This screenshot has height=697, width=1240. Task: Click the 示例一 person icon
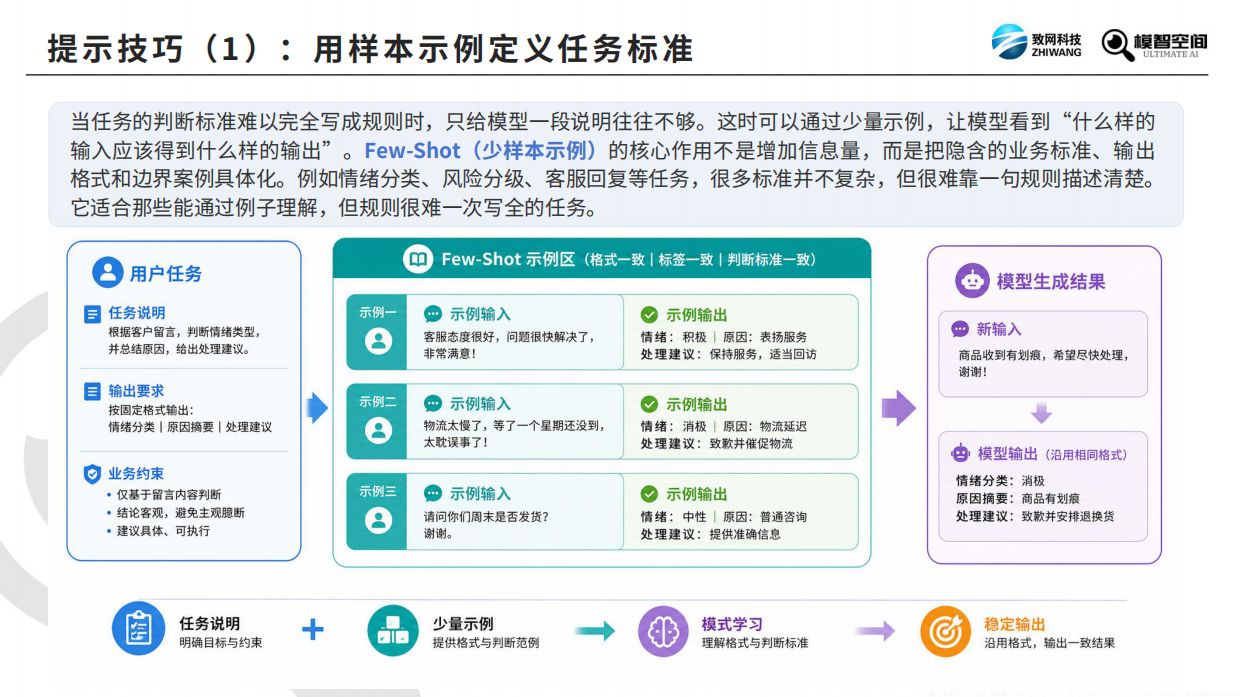point(378,341)
